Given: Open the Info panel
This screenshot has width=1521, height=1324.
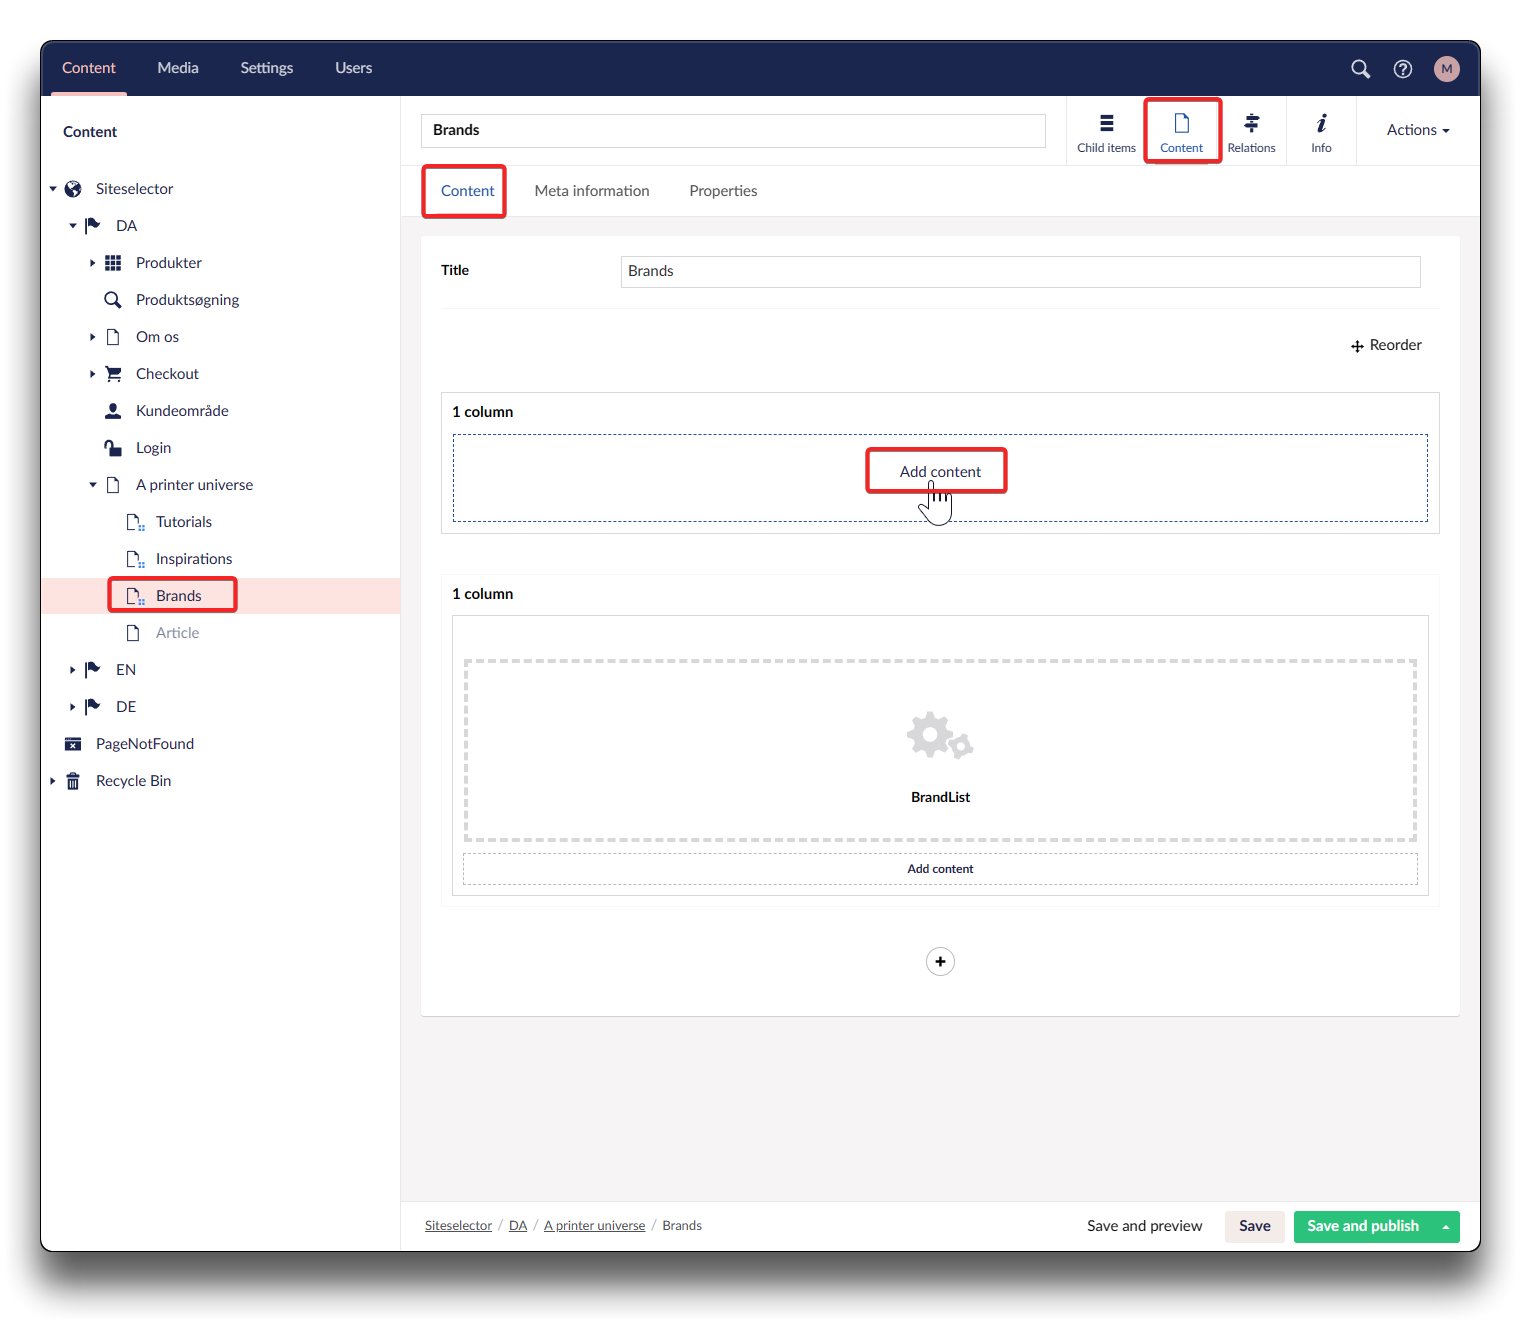Looking at the screenshot, I should [x=1321, y=132].
